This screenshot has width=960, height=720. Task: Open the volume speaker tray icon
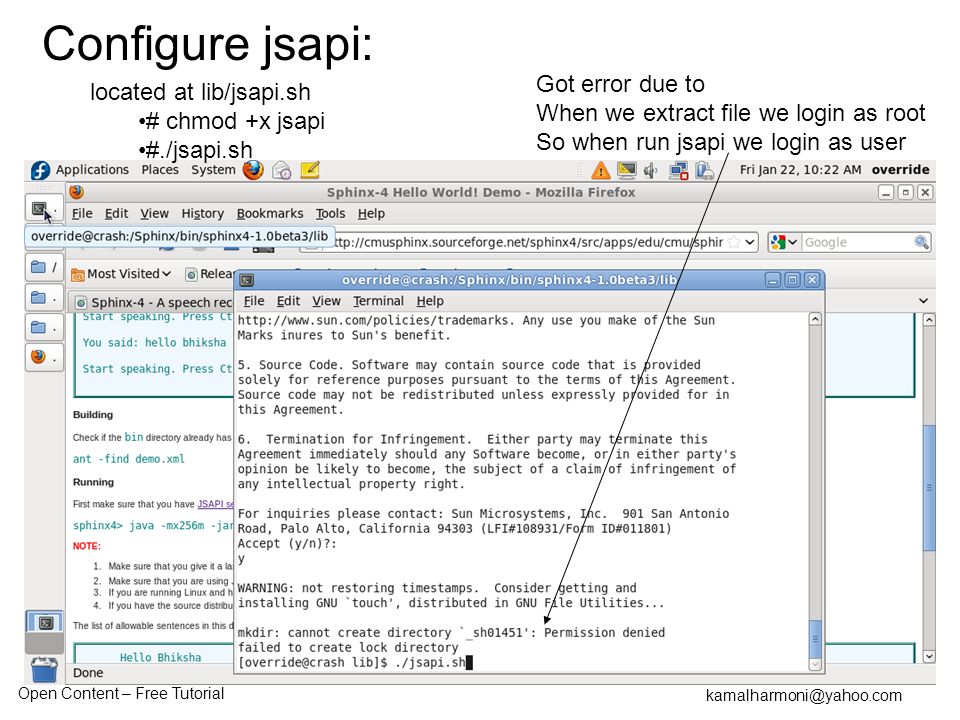651,170
